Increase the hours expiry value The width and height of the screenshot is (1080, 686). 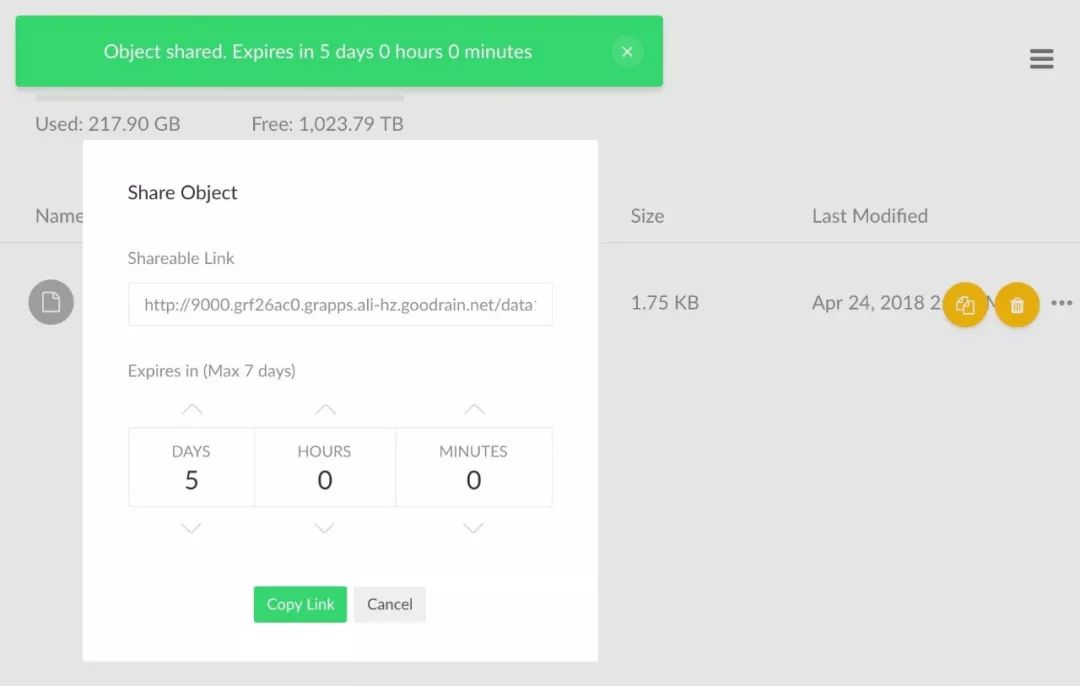[x=325, y=409]
